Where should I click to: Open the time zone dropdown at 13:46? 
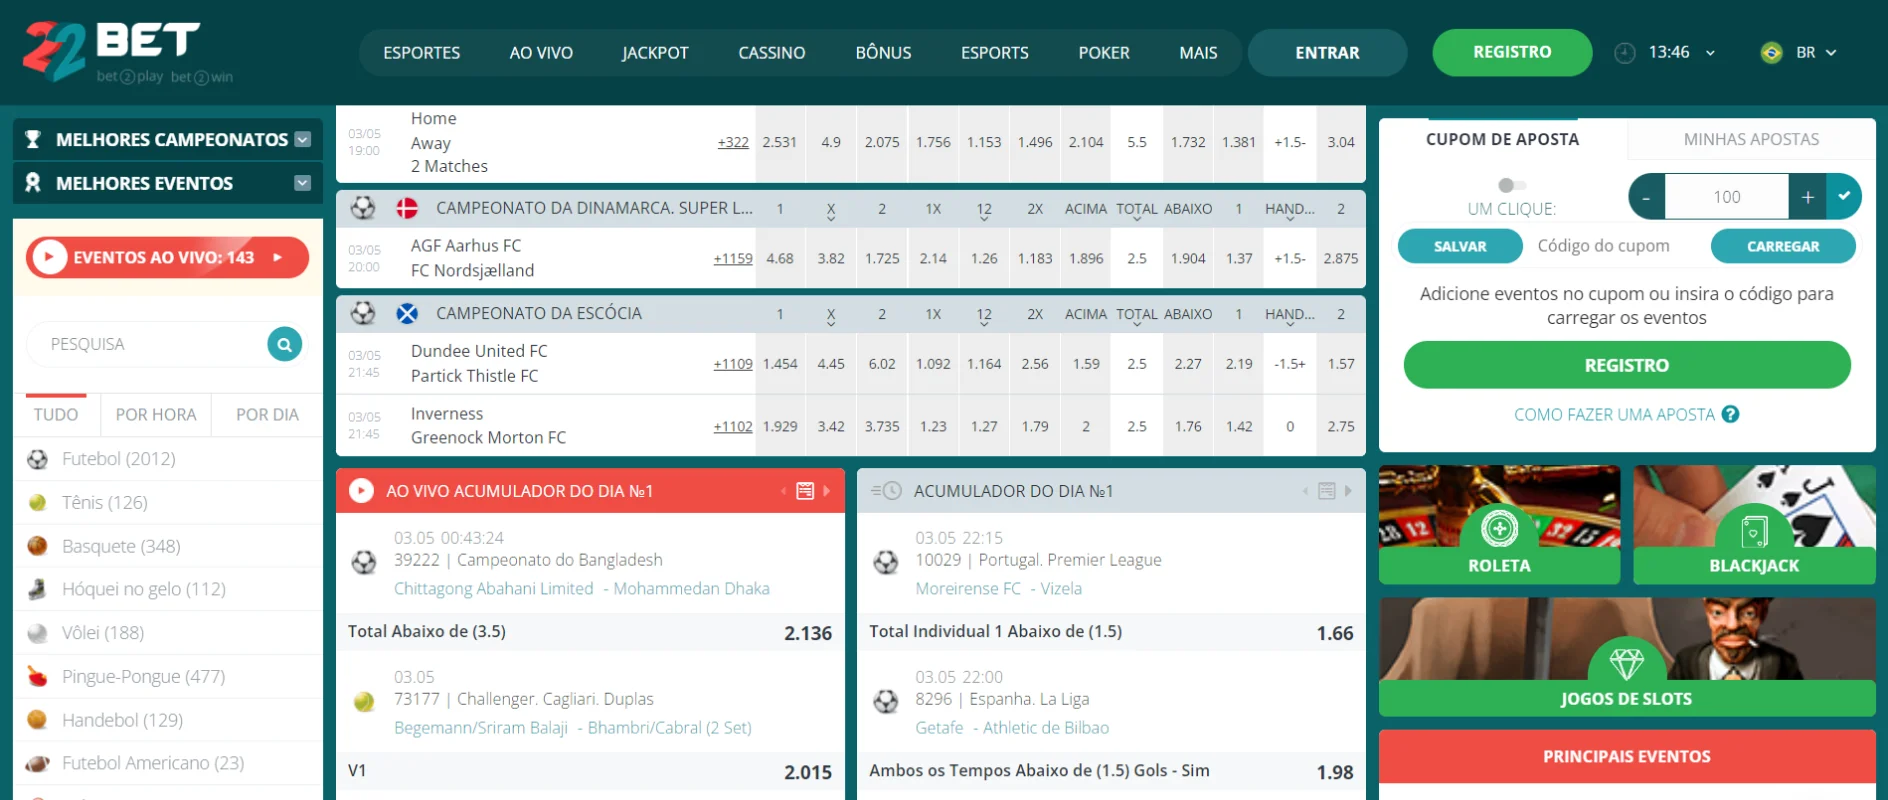tap(1710, 53)
